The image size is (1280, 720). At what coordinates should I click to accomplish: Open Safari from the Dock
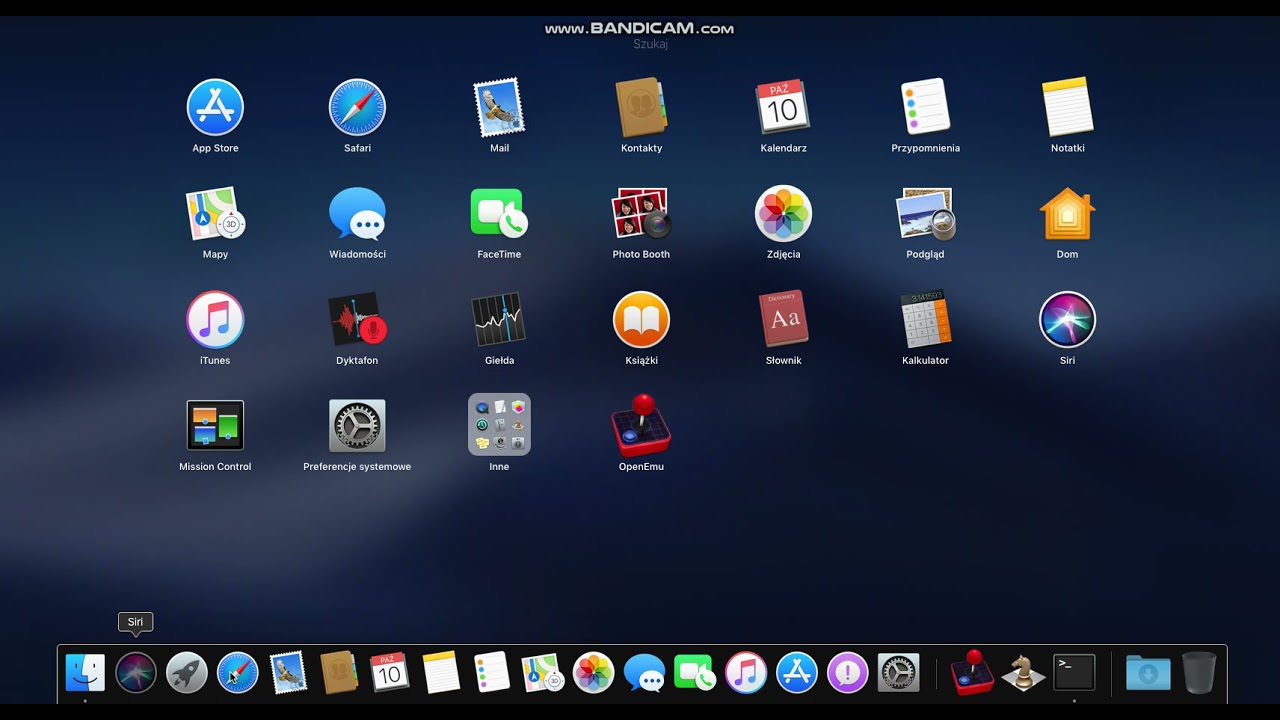tap(238, 673)
